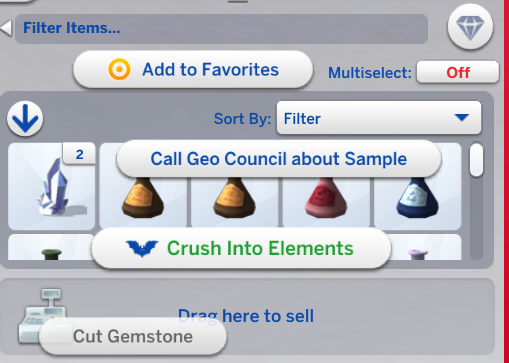
Task: Collapse panel with the left triangle arrow
Action: [x=6, y=28]
